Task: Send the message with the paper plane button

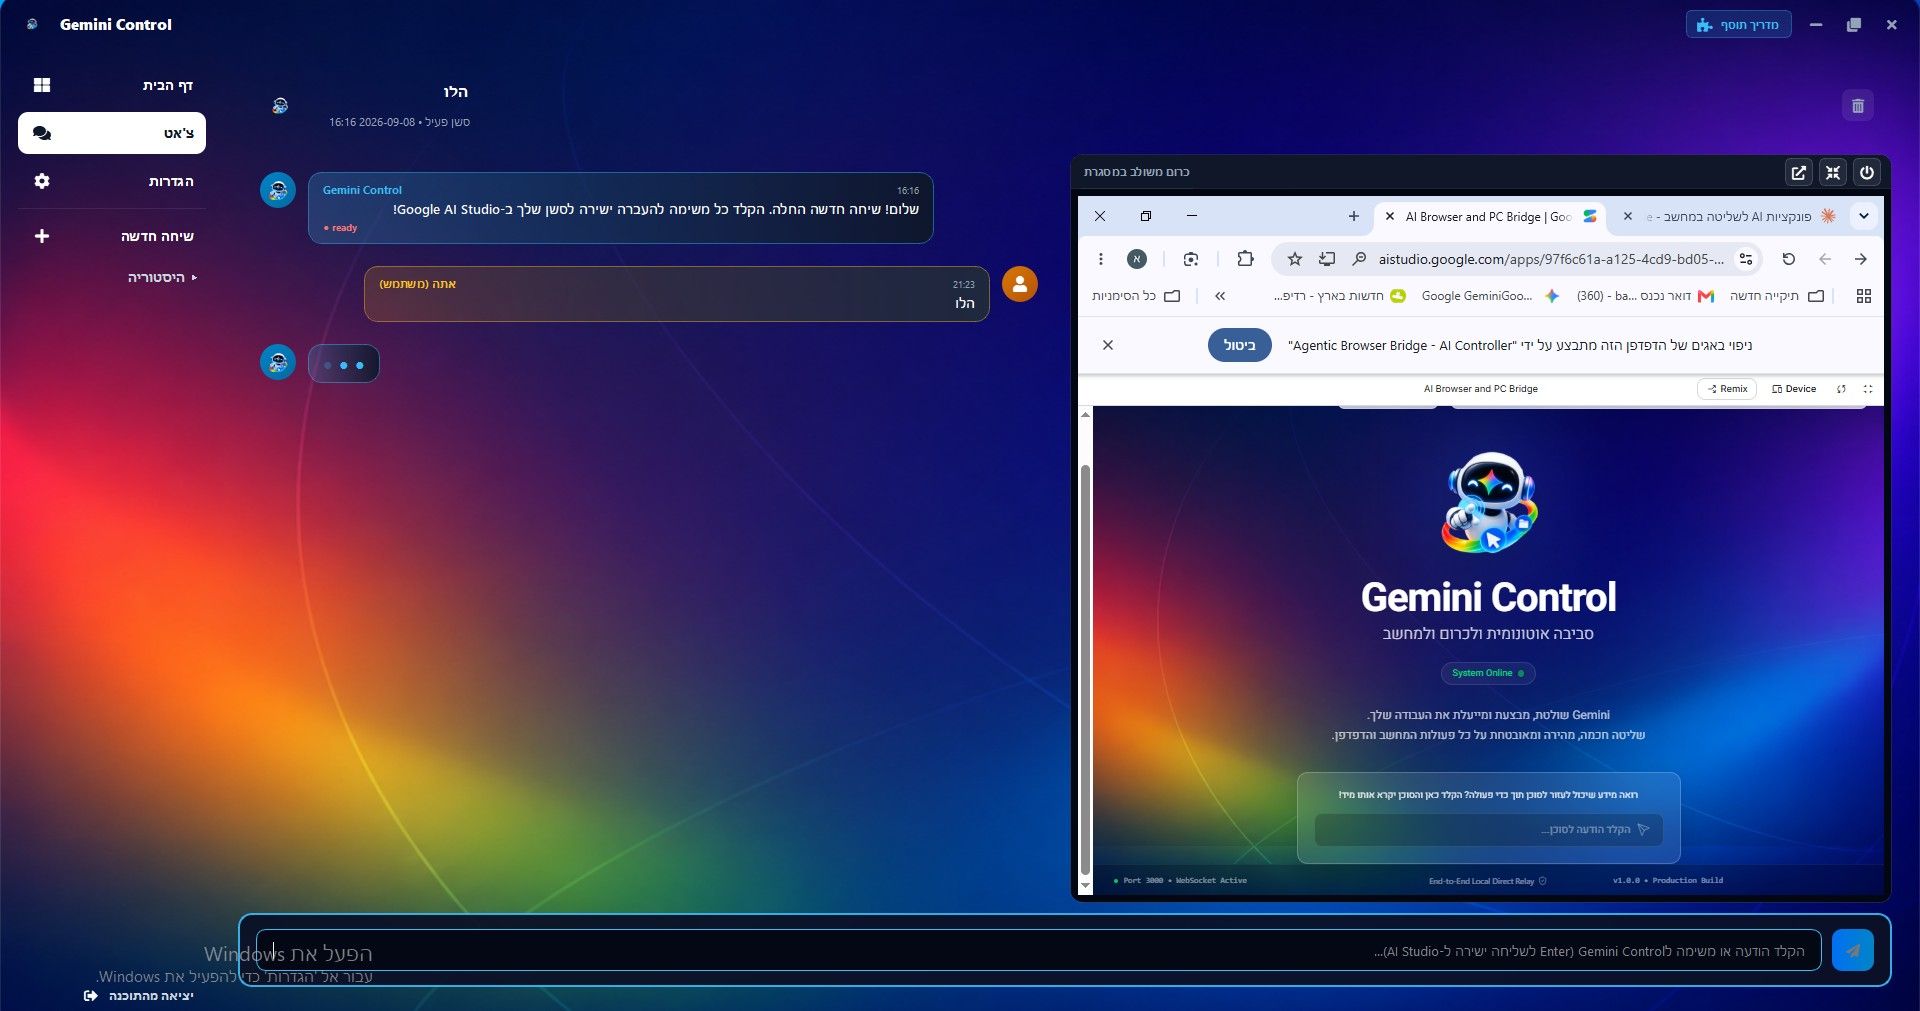Action: pyautogui.click(x=1853, y=951)
